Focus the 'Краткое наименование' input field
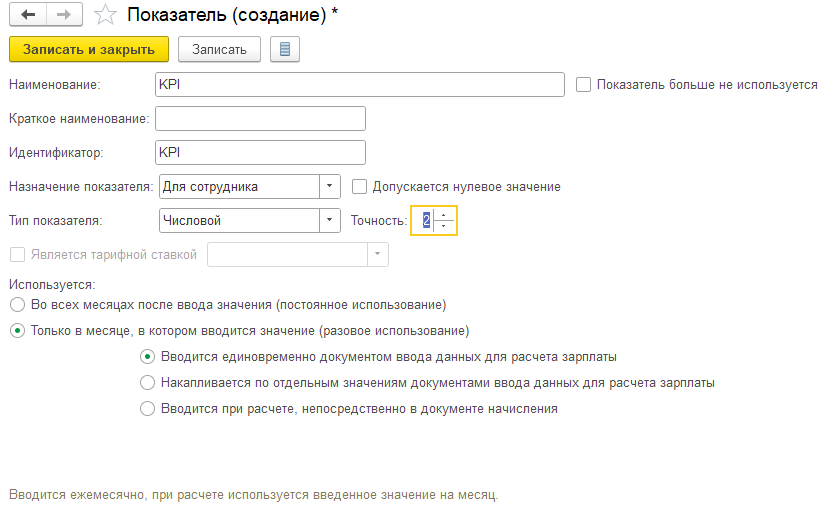Image resolution: width=824 pixels, height=514 pixels. 260,119
